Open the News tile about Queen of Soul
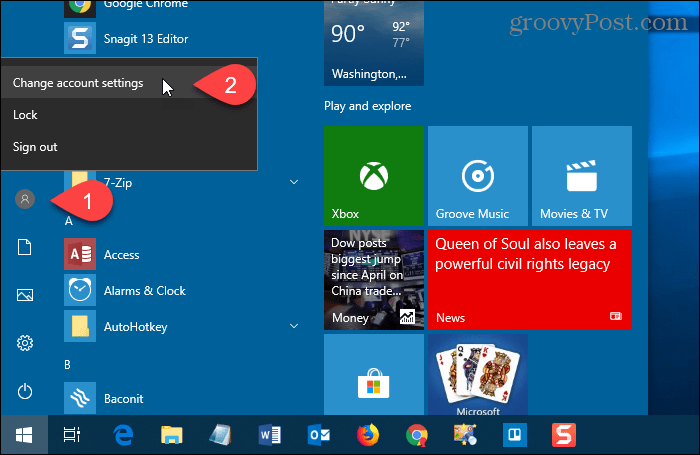700x455 pixels. click(530, 280)
